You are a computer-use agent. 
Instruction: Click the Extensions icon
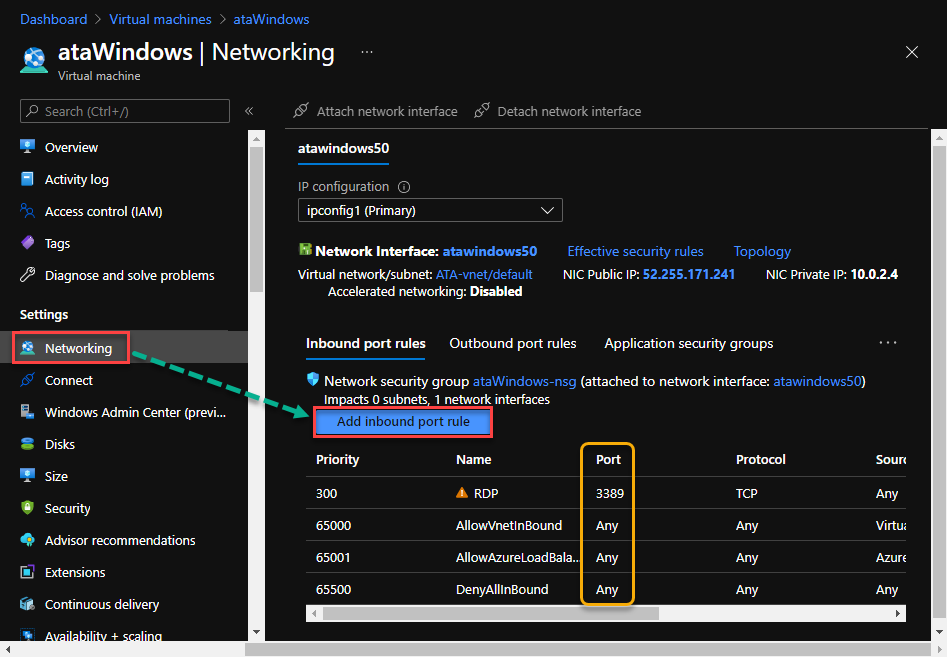(x=27, y=572)
